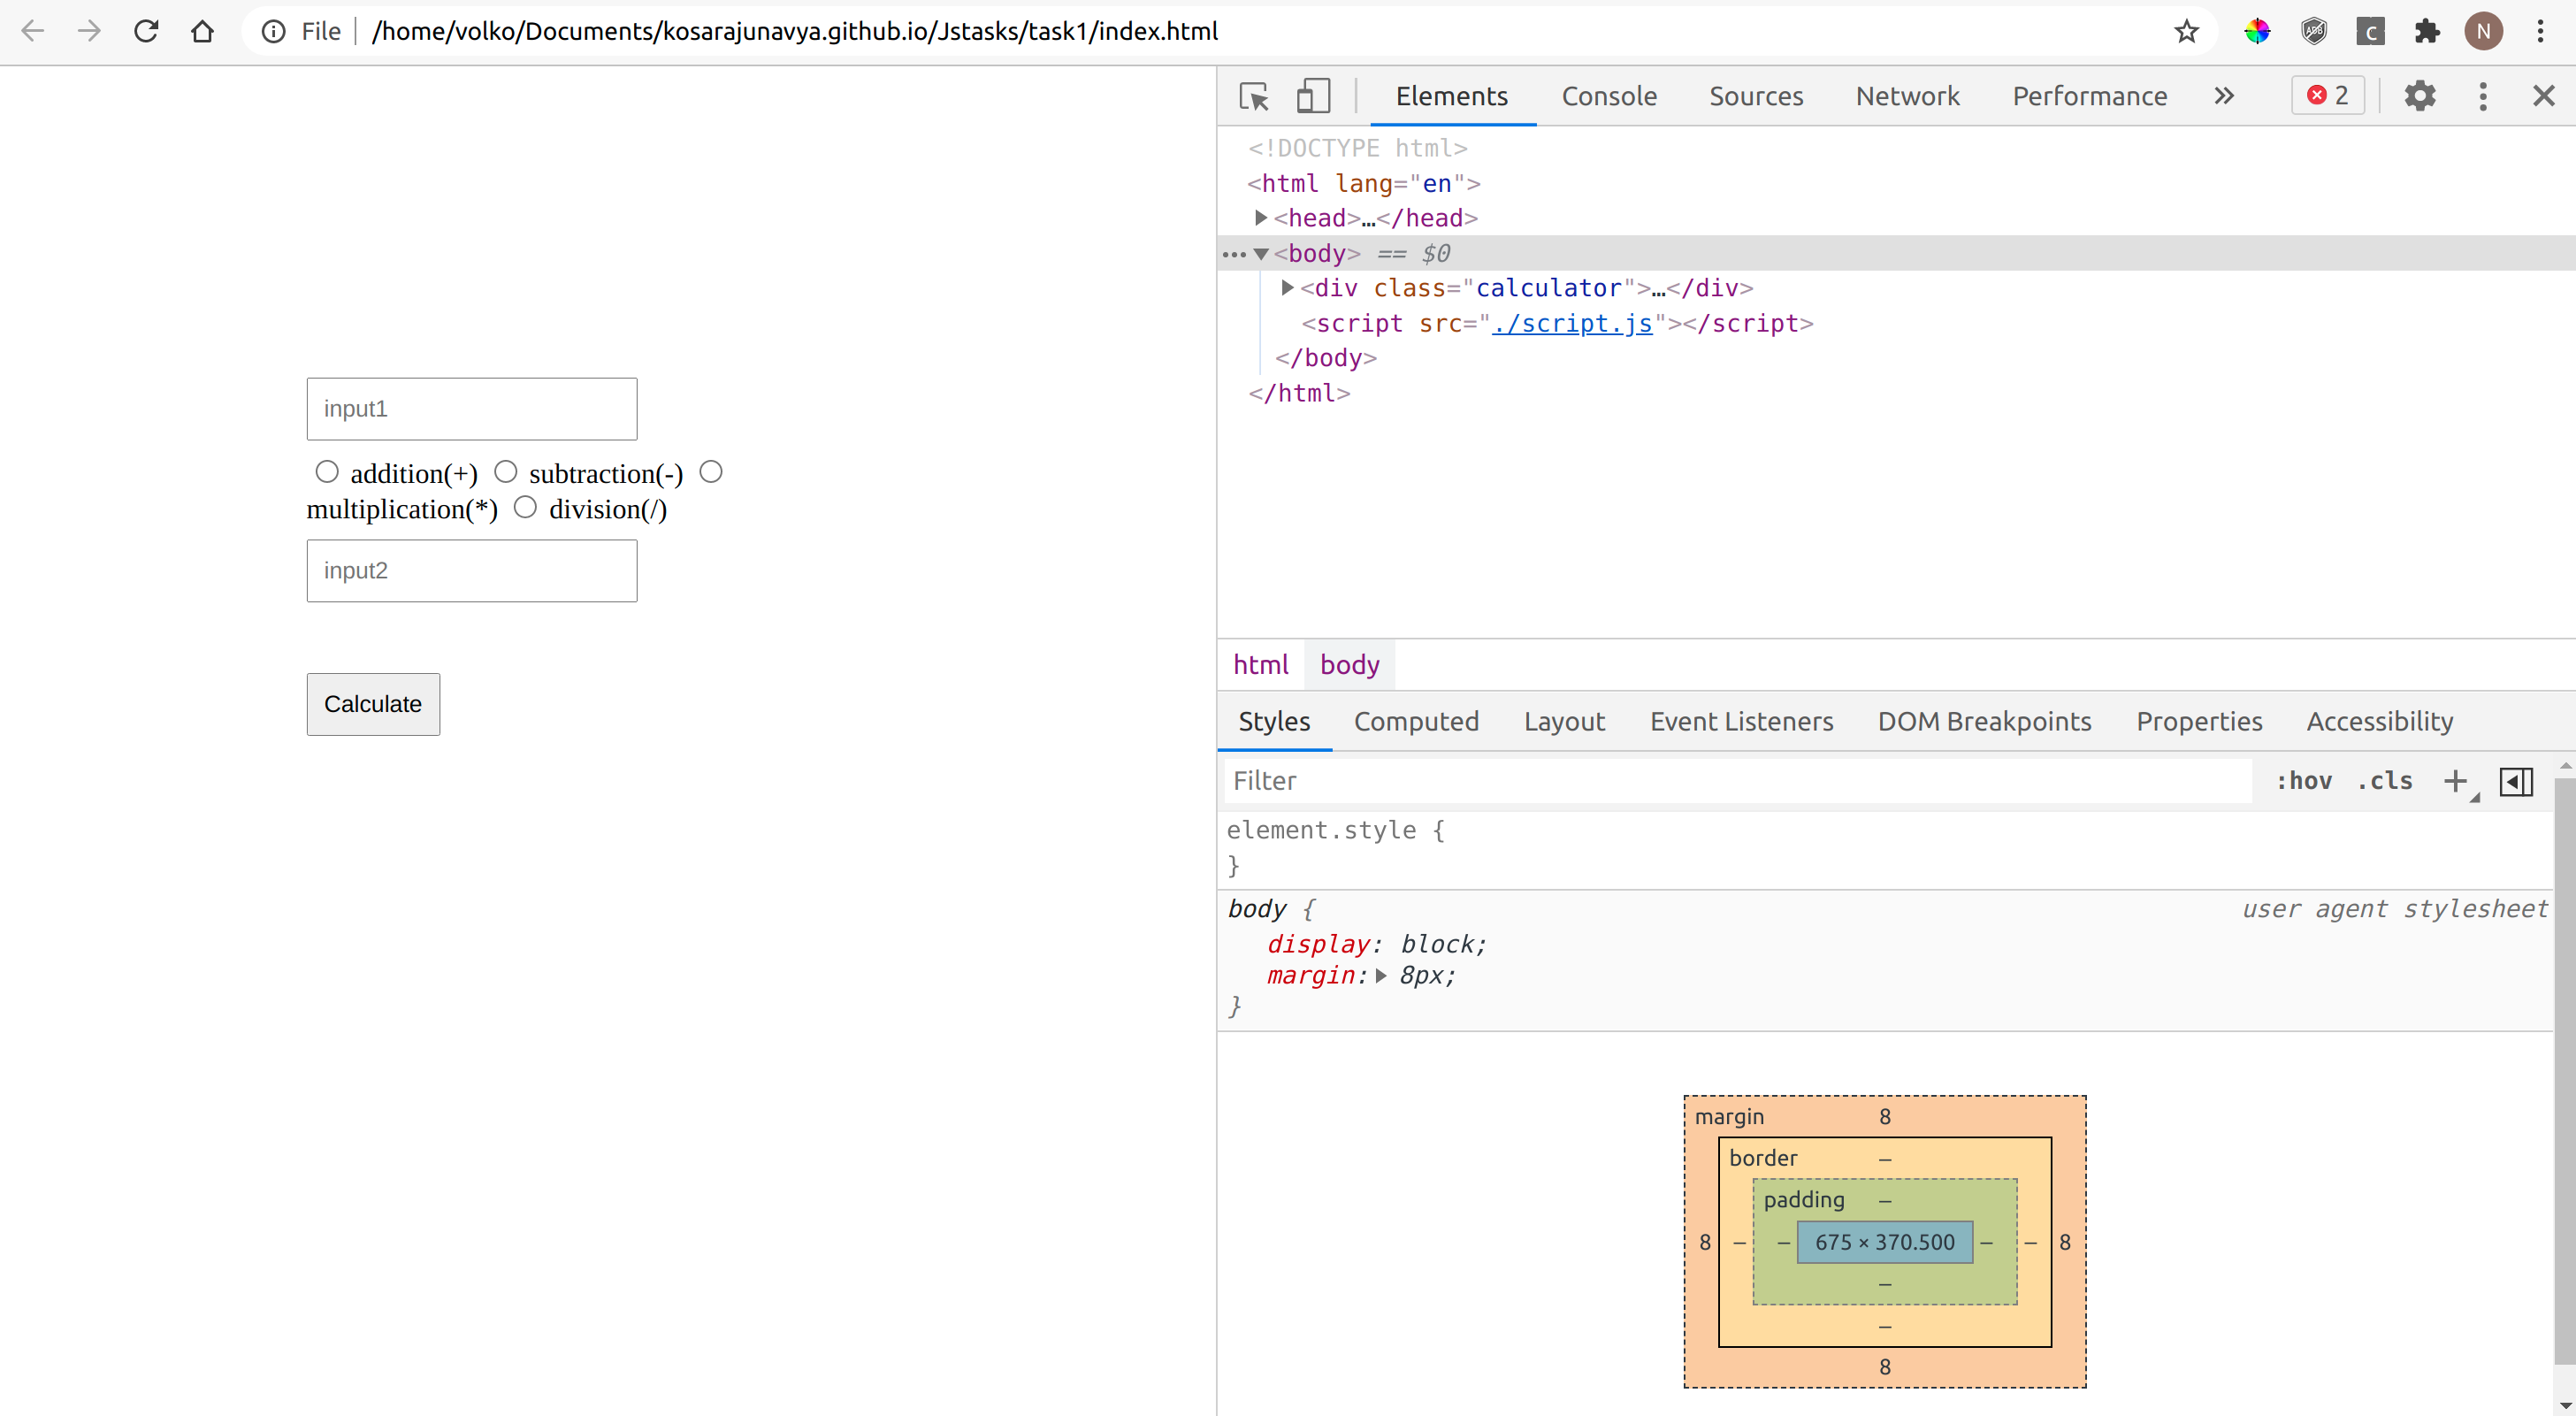2576x1416 pixels.
Task: Open the ./script.js link
Action: pyautogui.click(x=1571, y=323)
